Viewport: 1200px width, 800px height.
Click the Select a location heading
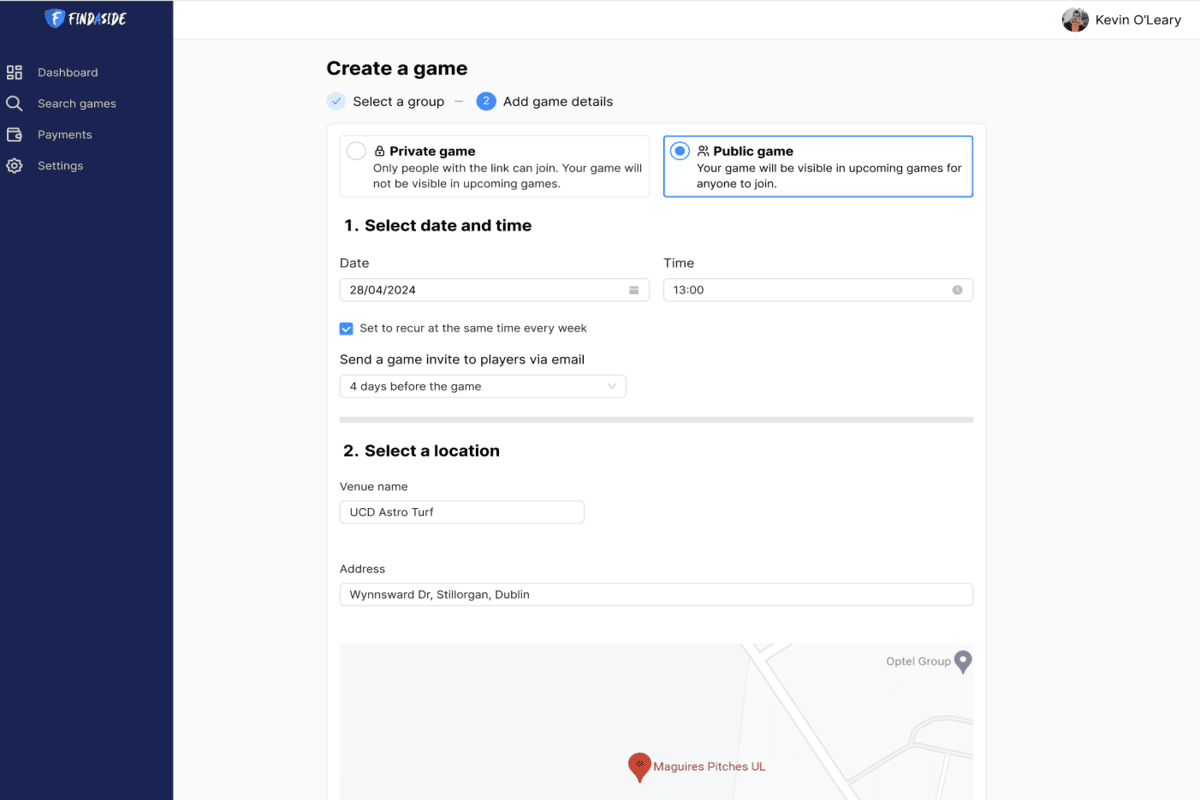tap(421, 451)
